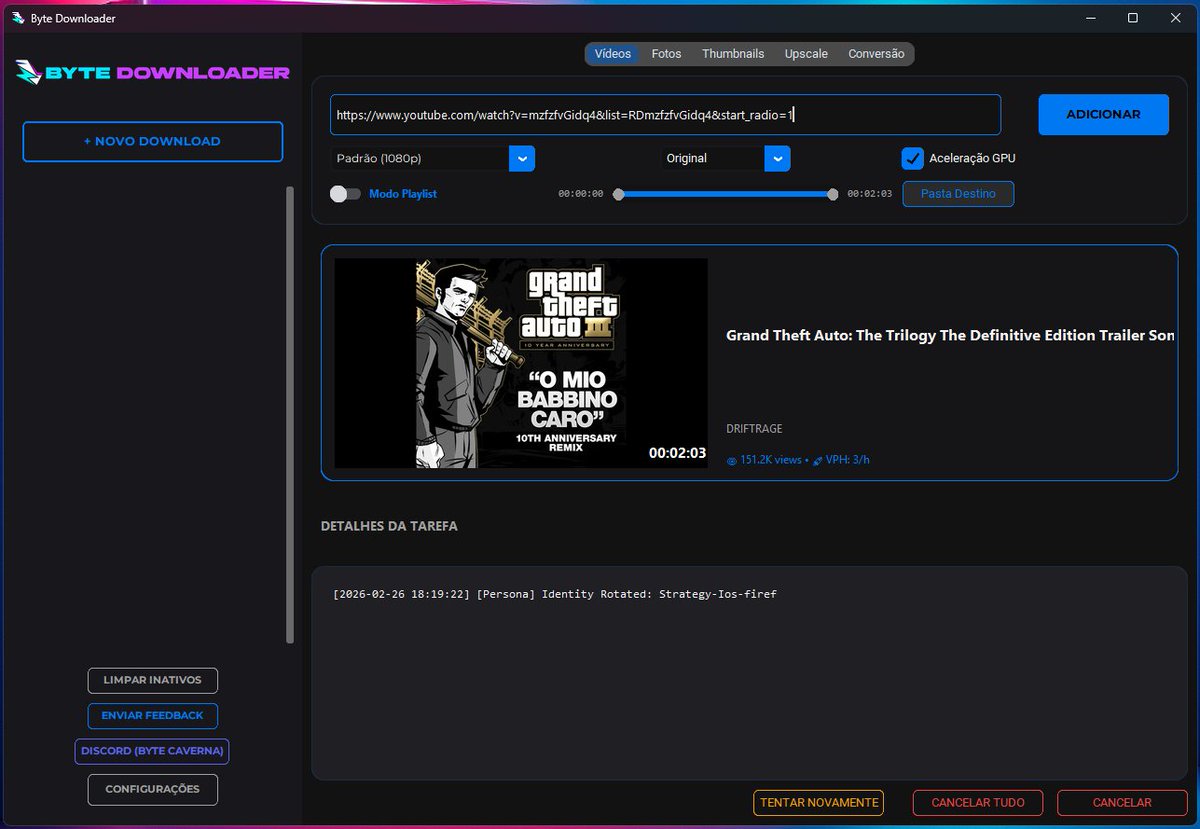Click the trim slider start handle at 00:00:00

[x=618, y=194]
